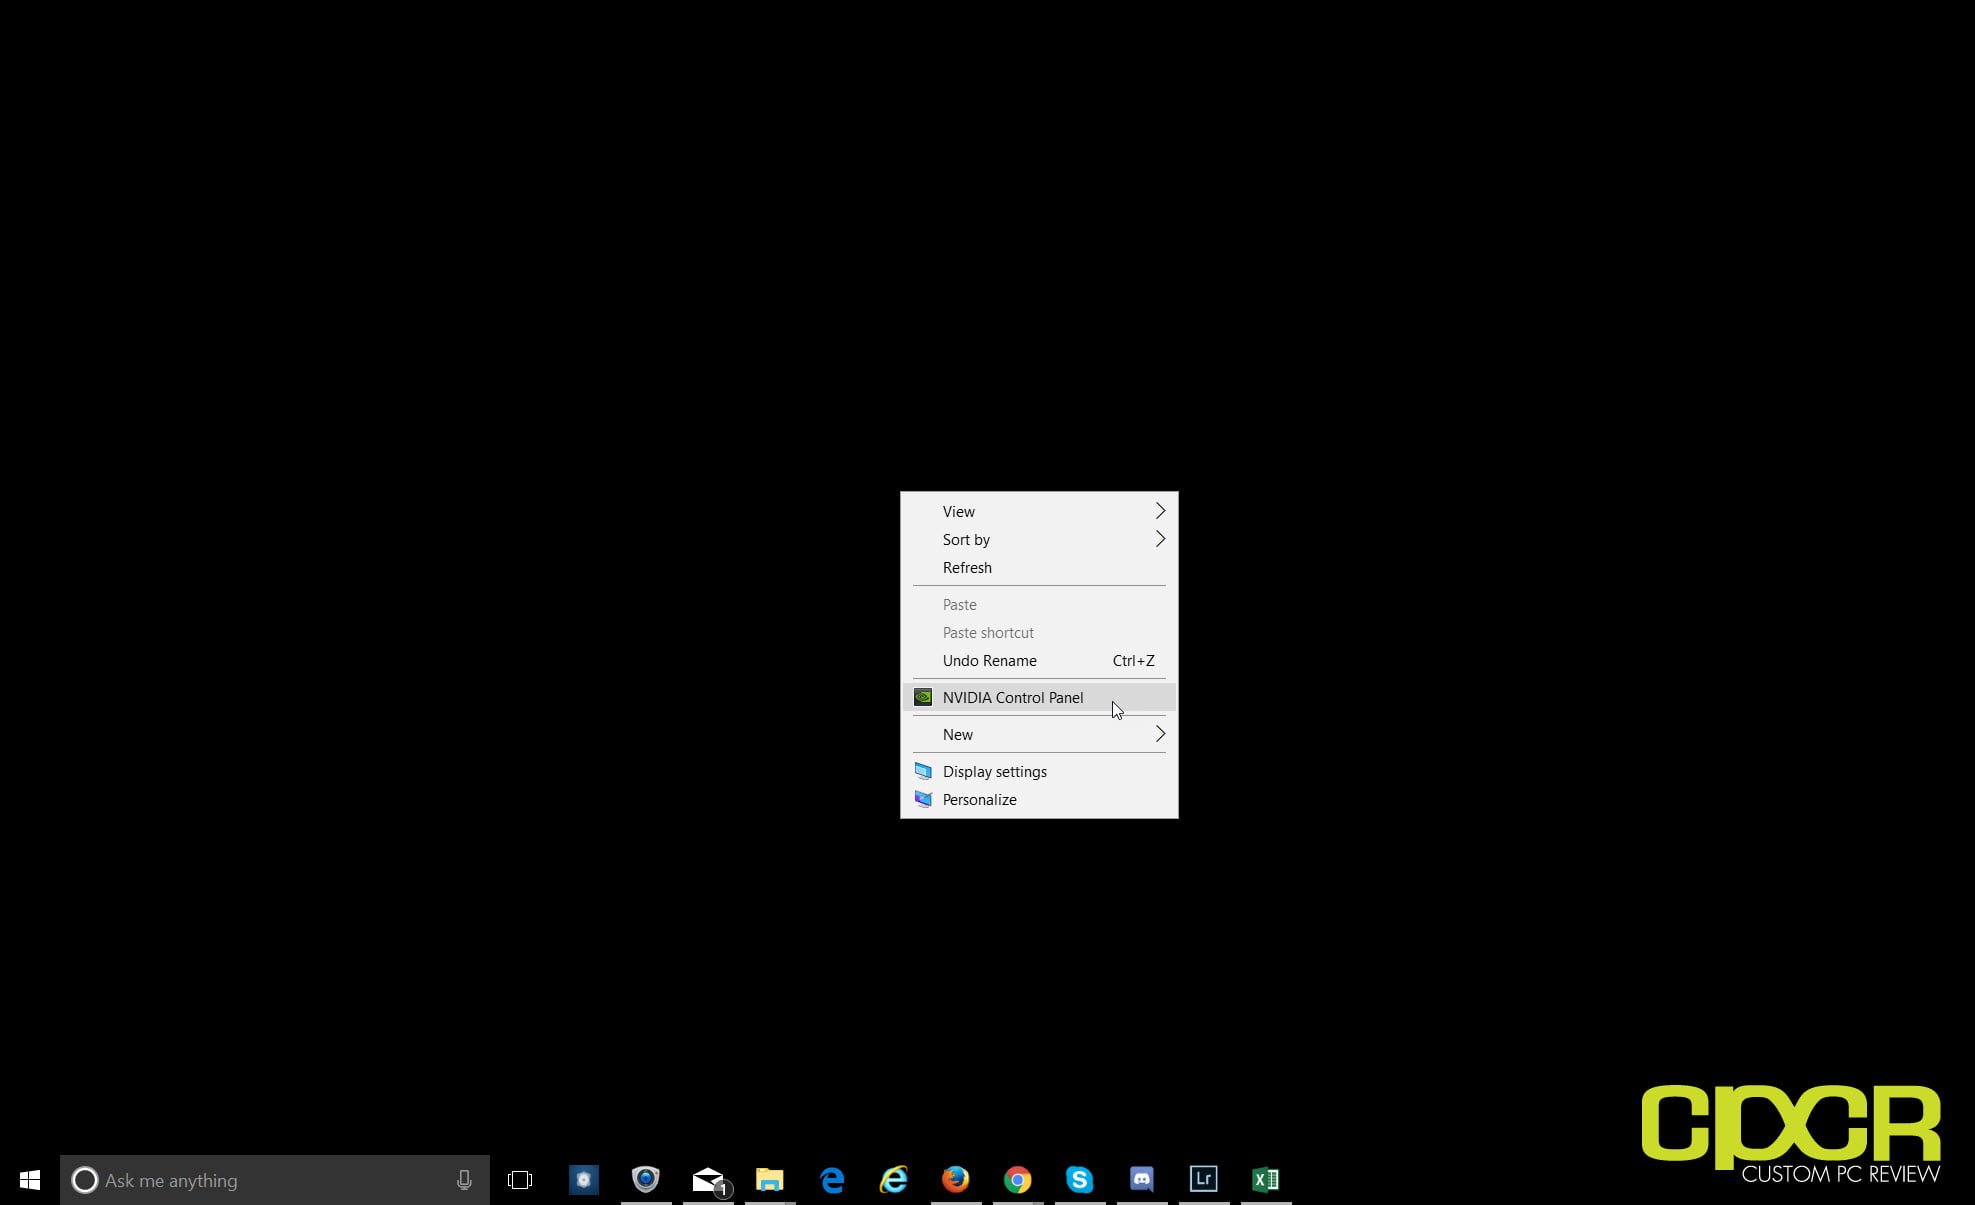Open Task View from the taskbar

pos(520,1180)
